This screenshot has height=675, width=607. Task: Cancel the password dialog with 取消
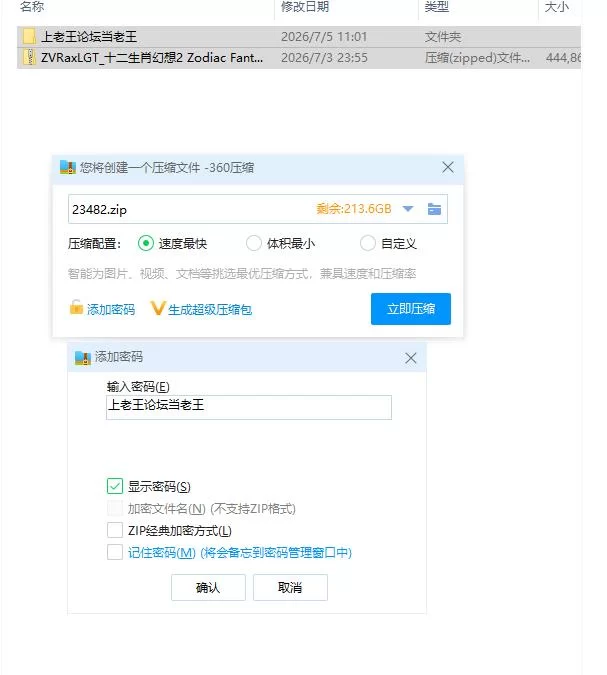pos(290,588)
